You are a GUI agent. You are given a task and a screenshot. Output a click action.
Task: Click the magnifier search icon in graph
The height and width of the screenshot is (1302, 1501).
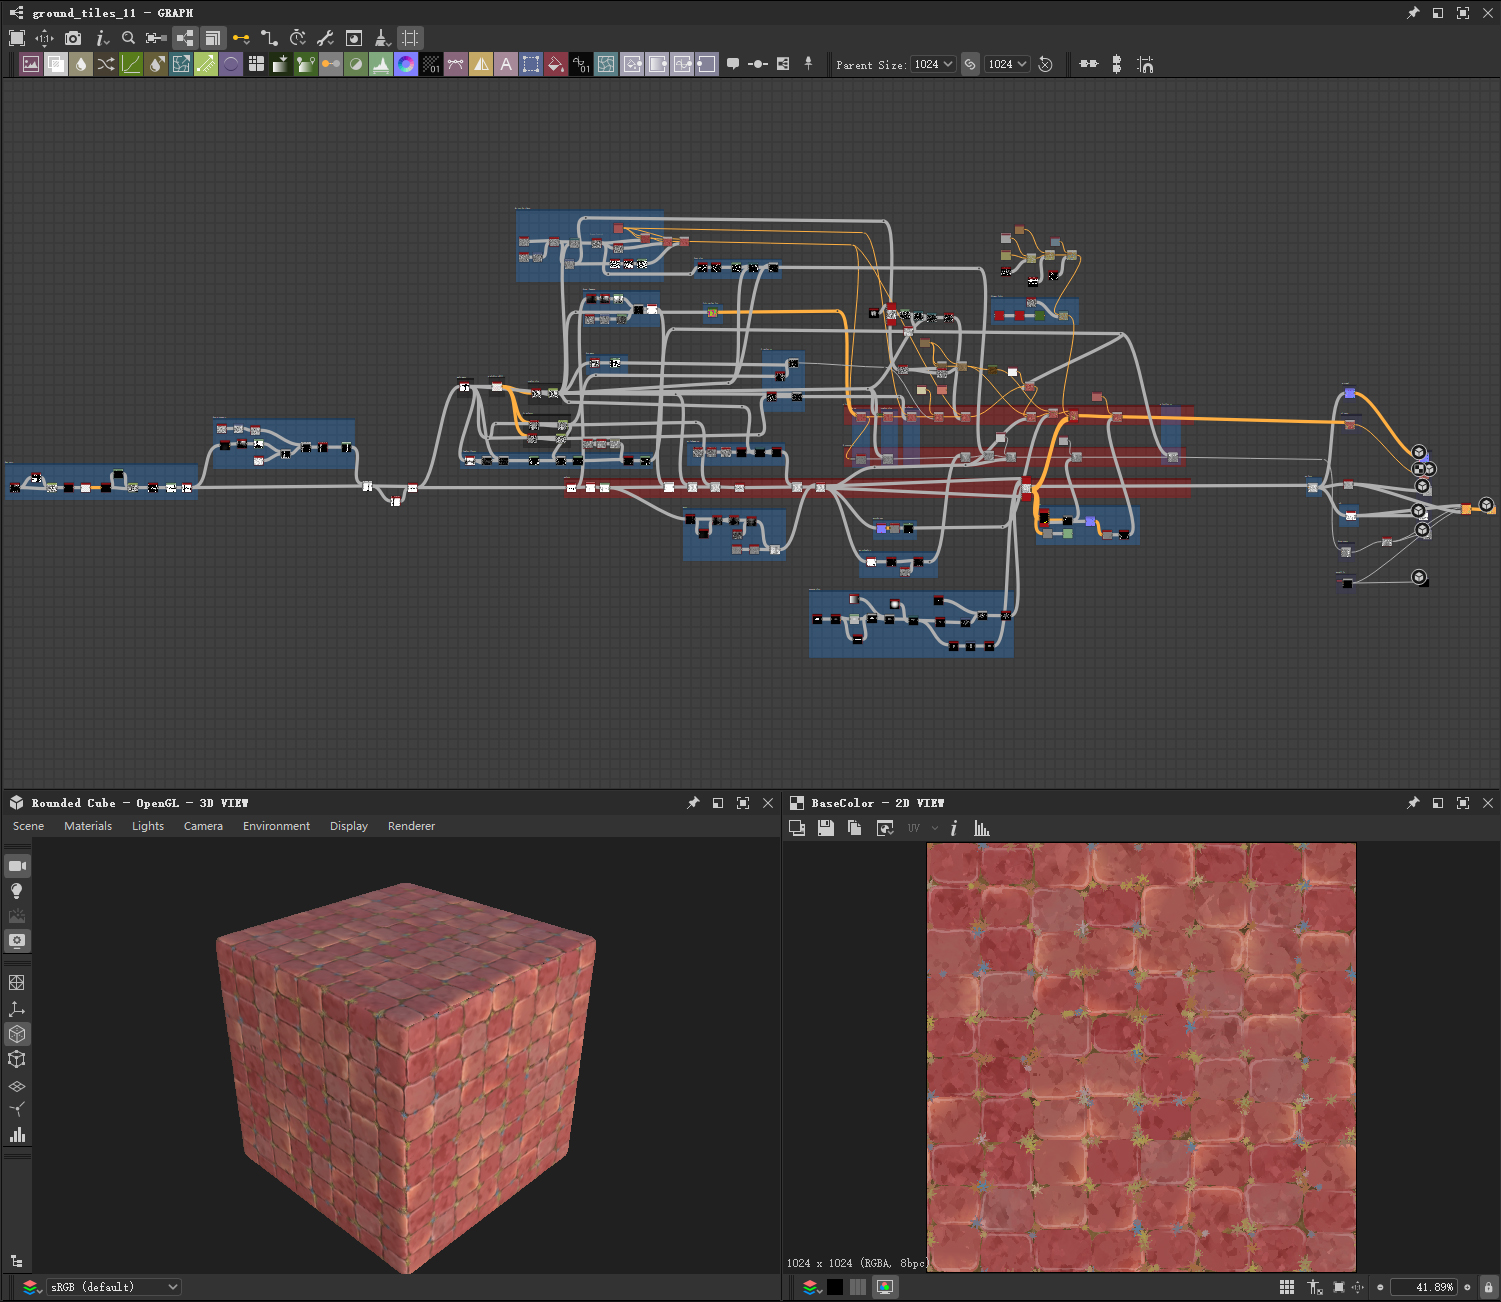[x=128, y=38]
